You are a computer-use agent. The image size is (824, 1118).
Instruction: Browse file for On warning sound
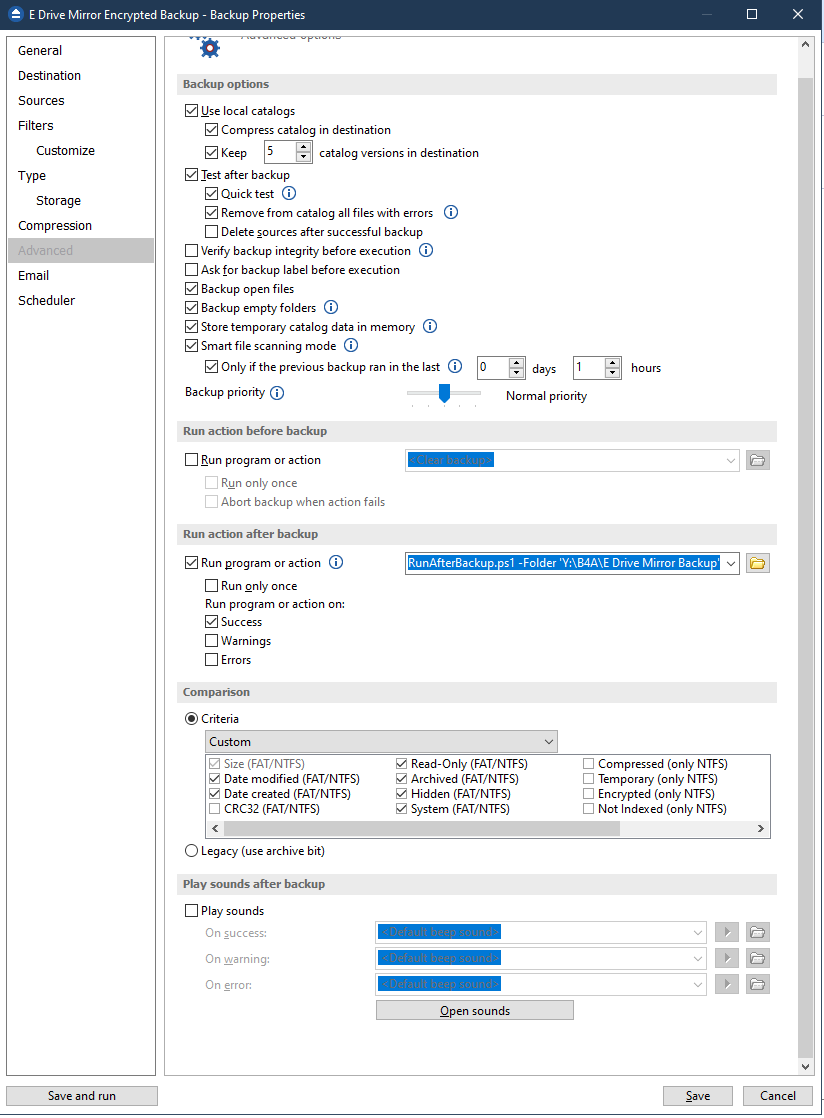pos(758,958)
